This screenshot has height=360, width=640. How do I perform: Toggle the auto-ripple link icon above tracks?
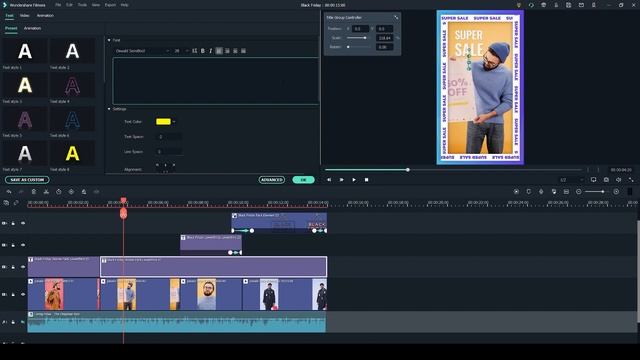16,203
